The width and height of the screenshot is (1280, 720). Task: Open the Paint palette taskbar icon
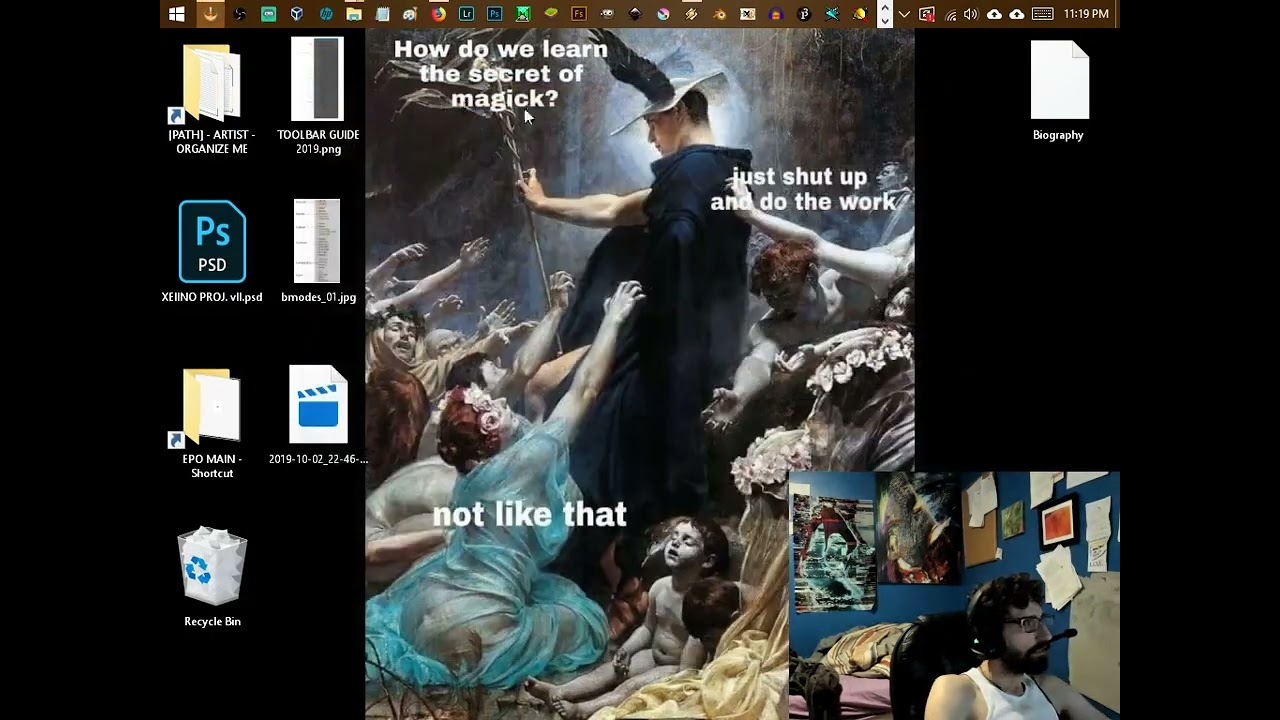click(x=410, y=14)
